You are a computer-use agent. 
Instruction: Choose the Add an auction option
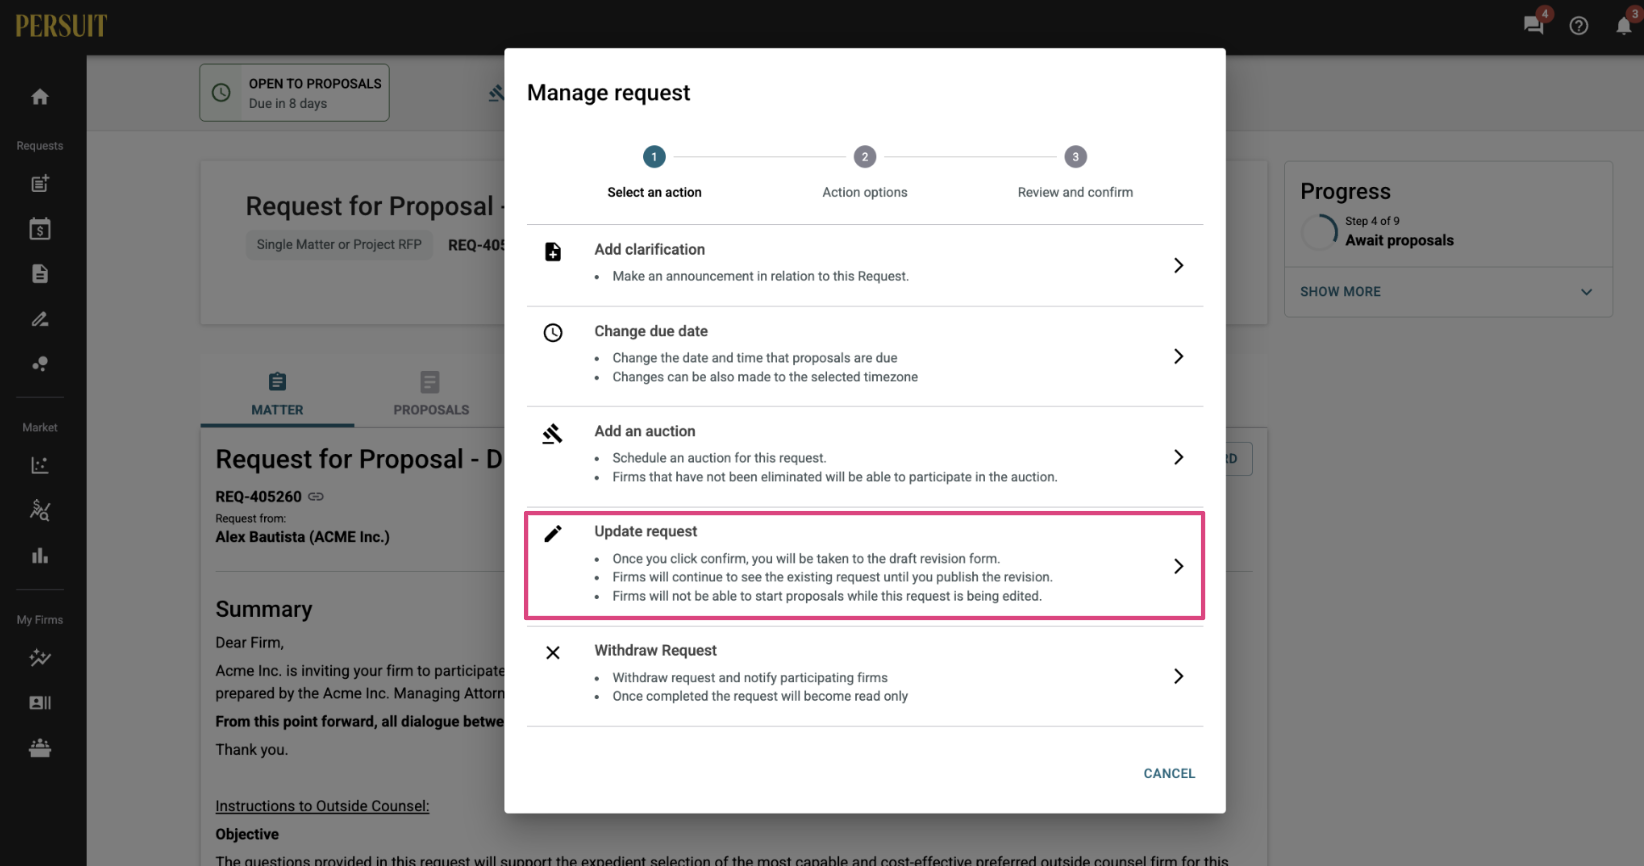[x=865, y=457]
